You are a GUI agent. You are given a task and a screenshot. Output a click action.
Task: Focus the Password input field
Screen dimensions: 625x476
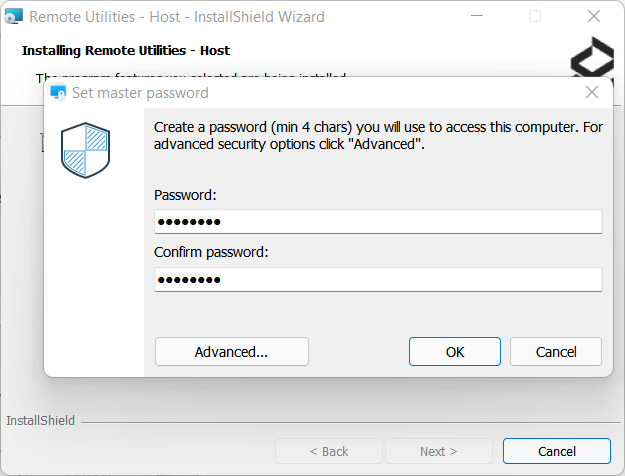pyautogui.click(x=378, y=221)
